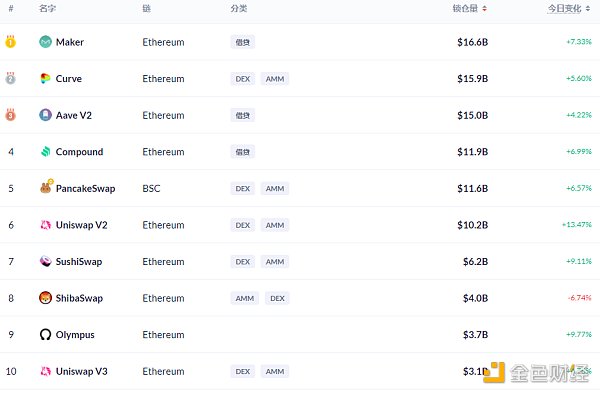Screen dimensions: 600x394
Task: Click the gold first-place medal icon
Action: [x=10, y=41]
